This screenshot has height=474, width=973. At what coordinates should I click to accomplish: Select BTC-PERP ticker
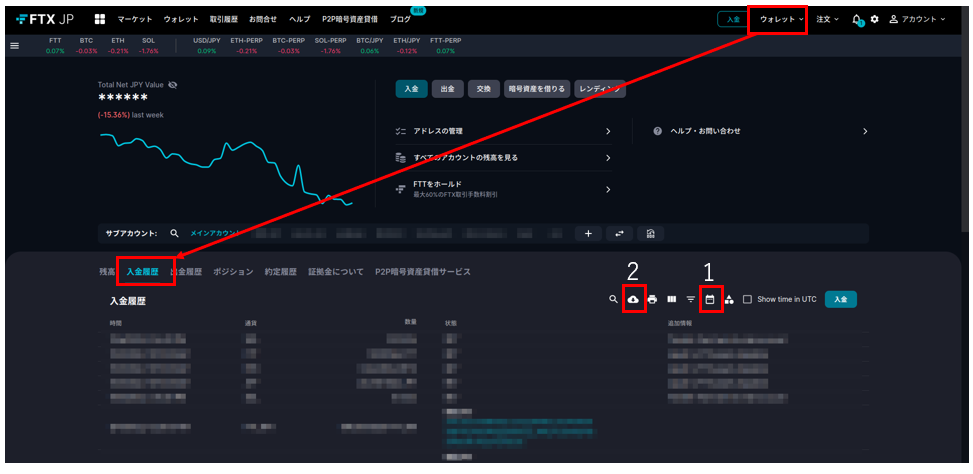(x=289, y=45)
